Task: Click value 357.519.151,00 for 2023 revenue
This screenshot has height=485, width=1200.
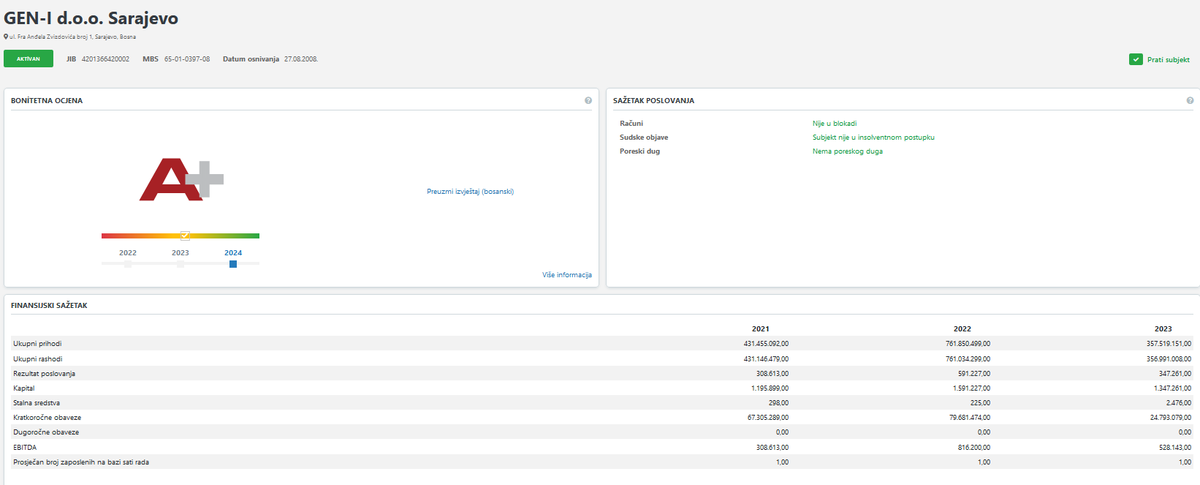Action: pos(1170,343)
